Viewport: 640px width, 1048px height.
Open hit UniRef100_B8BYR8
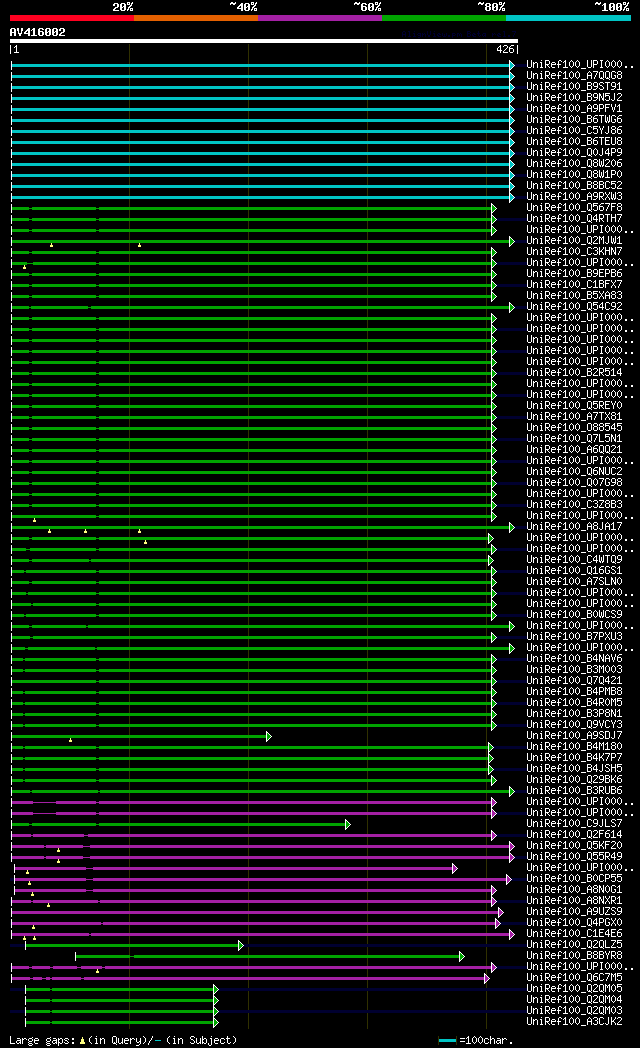pos(574,955)
